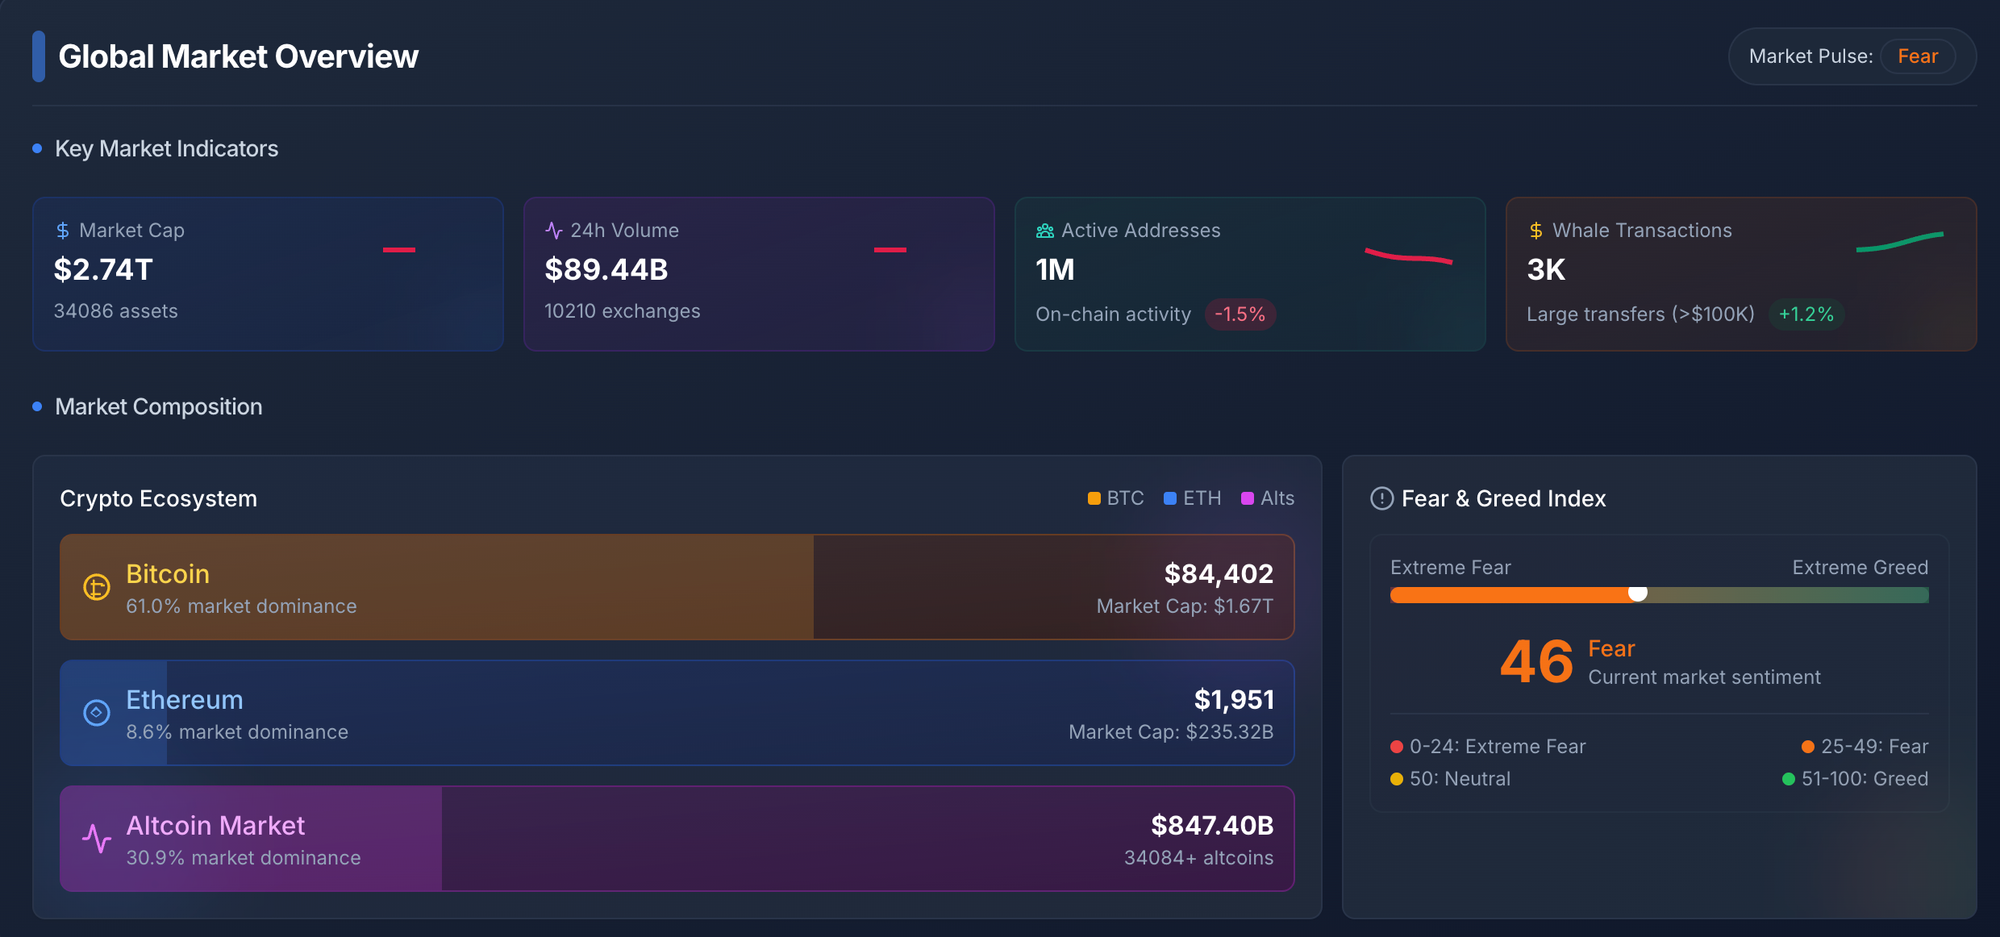
Task: Click the 61.0% market dominance text
Action: click(x=241, y=606)
